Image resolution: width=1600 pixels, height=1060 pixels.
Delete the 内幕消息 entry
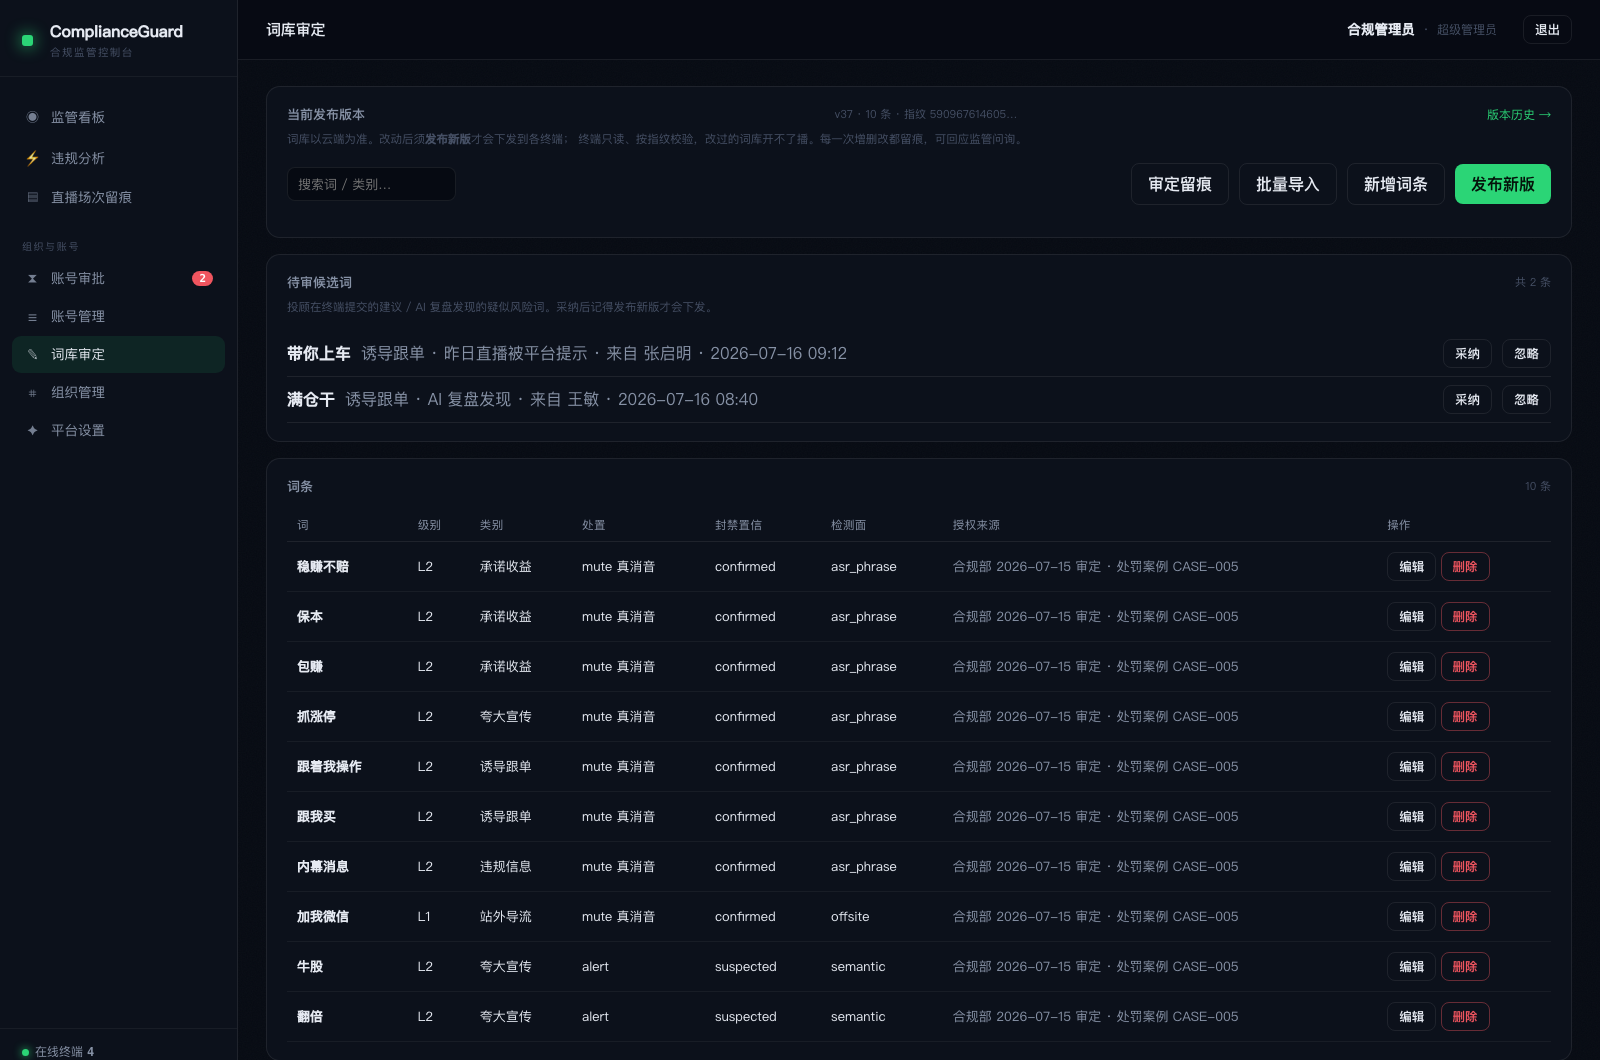[x=1465, y=866]
